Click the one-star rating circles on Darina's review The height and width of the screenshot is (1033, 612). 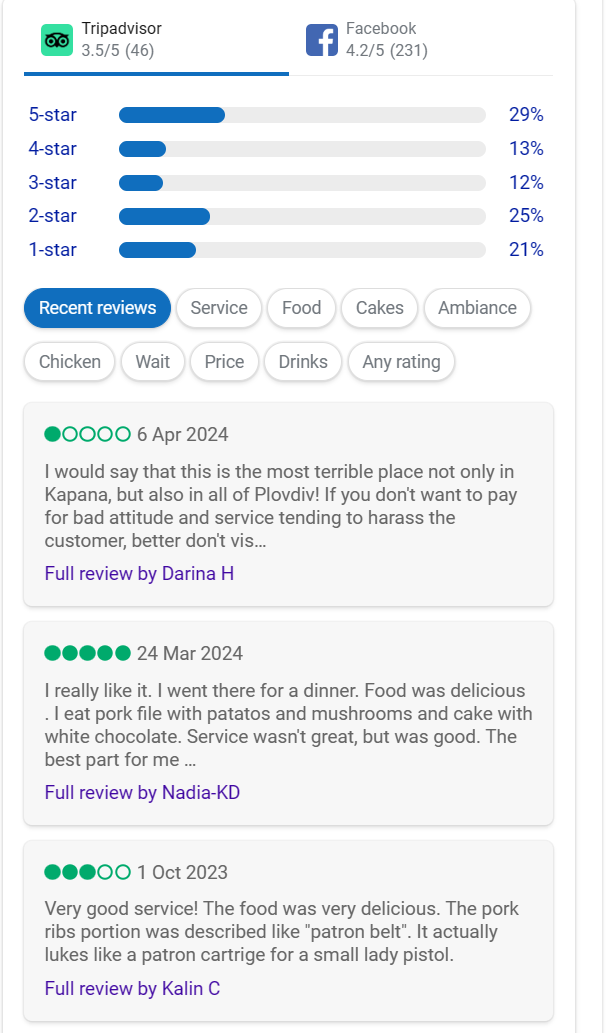coord(88,434)
